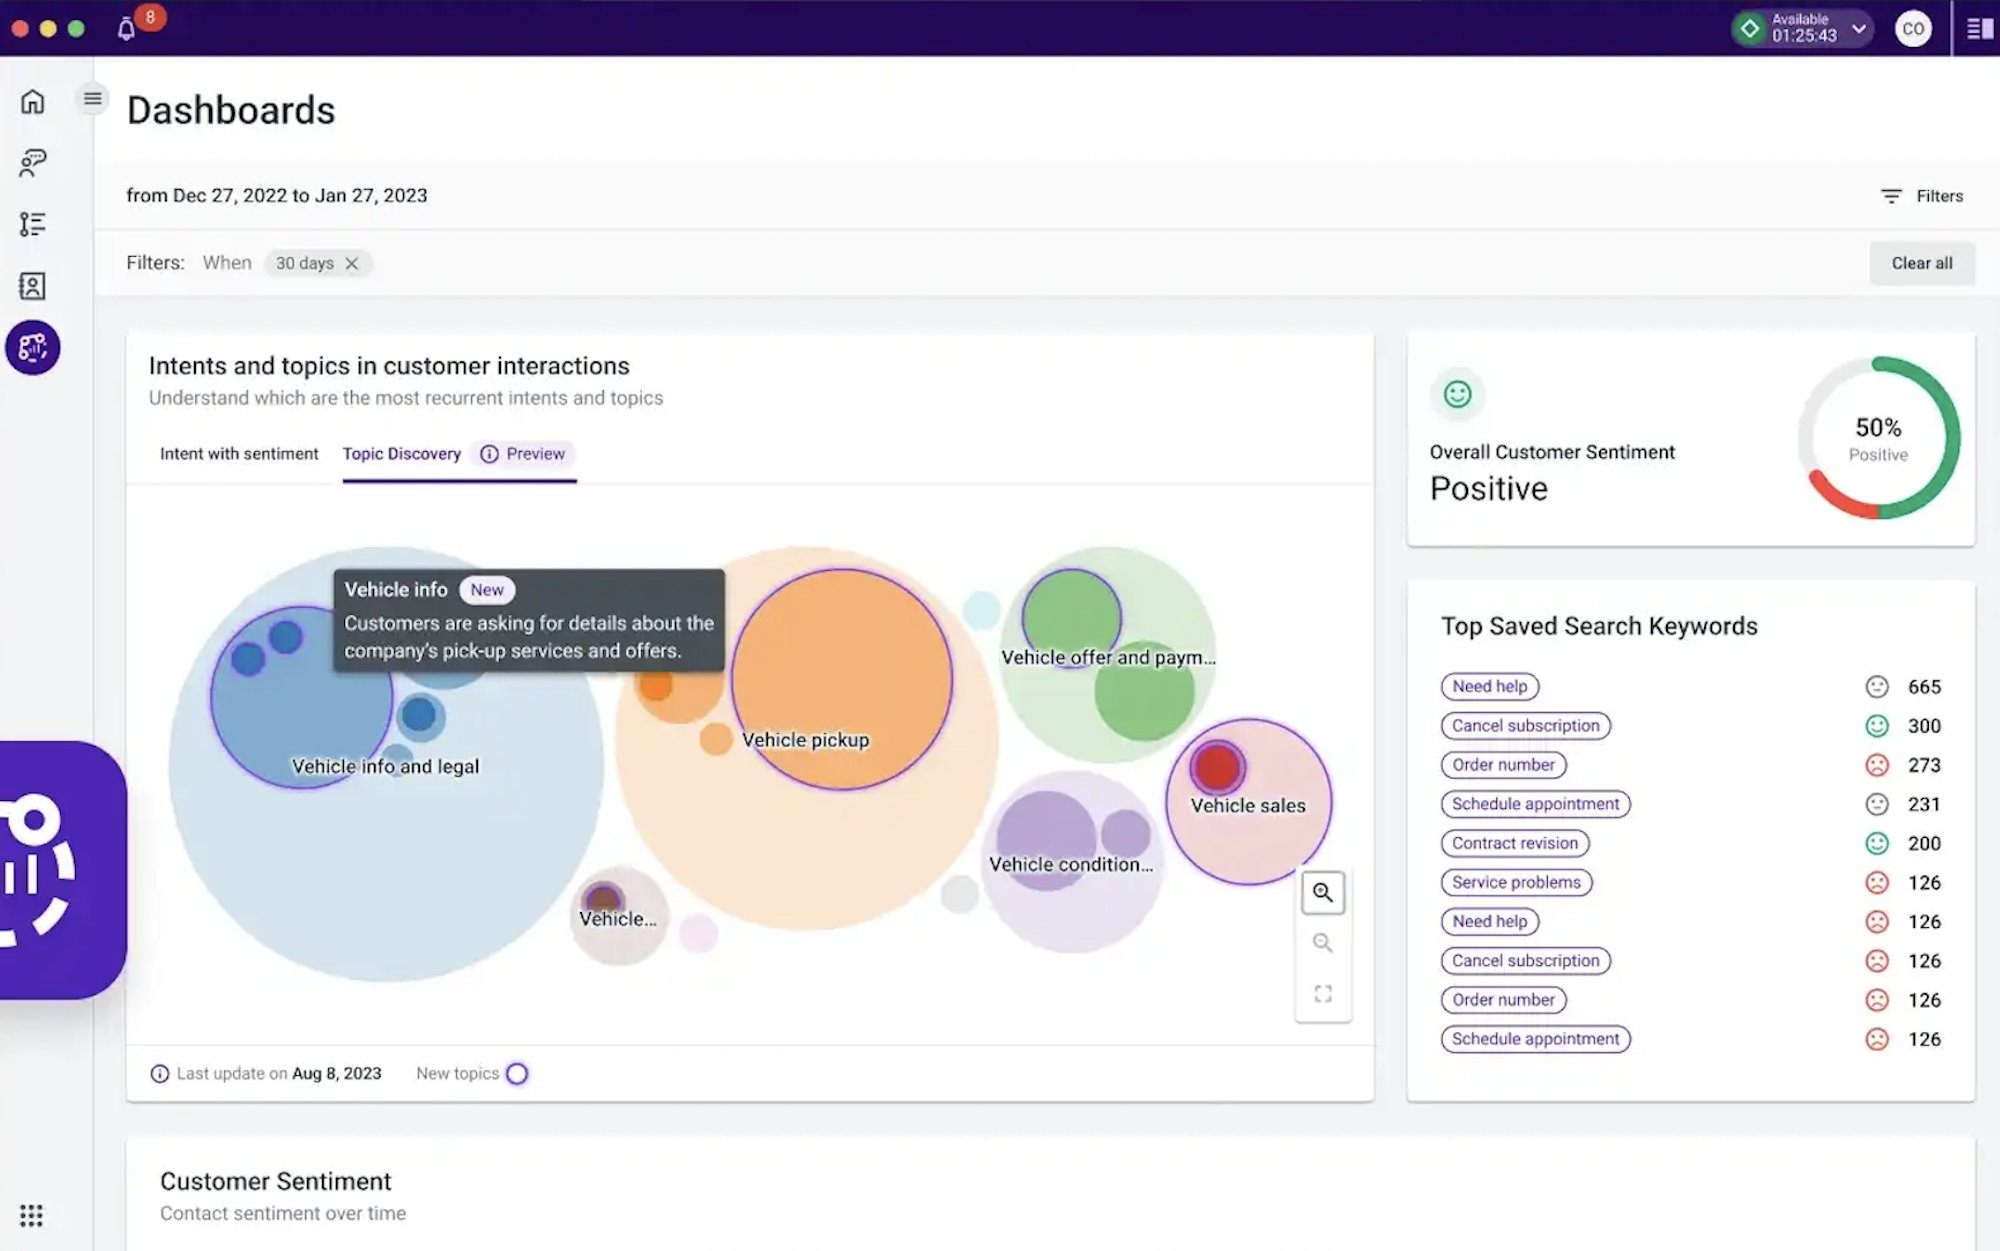Select the Vehicle sales bubble
This screenshot has width=2000, height=1251.
pyautogui.click(x=1248, y=801)
